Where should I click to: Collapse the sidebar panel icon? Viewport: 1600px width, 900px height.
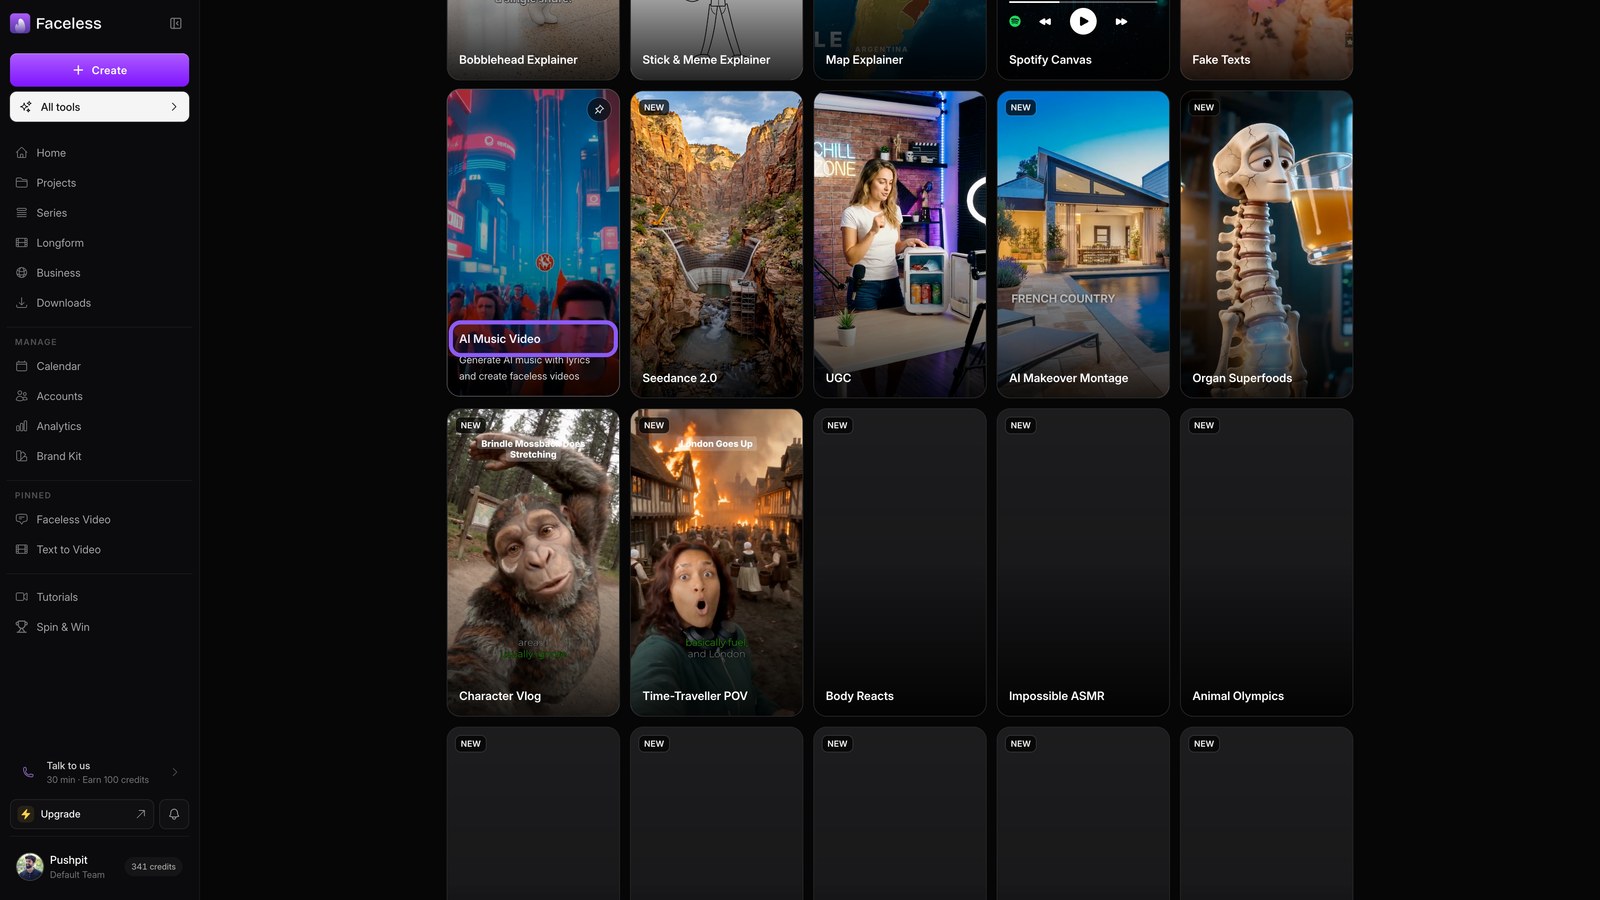pos(176,23)
